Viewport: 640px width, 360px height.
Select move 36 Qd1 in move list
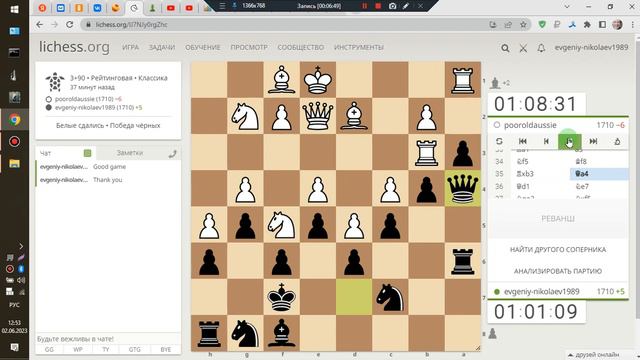(x=540, y=187)
